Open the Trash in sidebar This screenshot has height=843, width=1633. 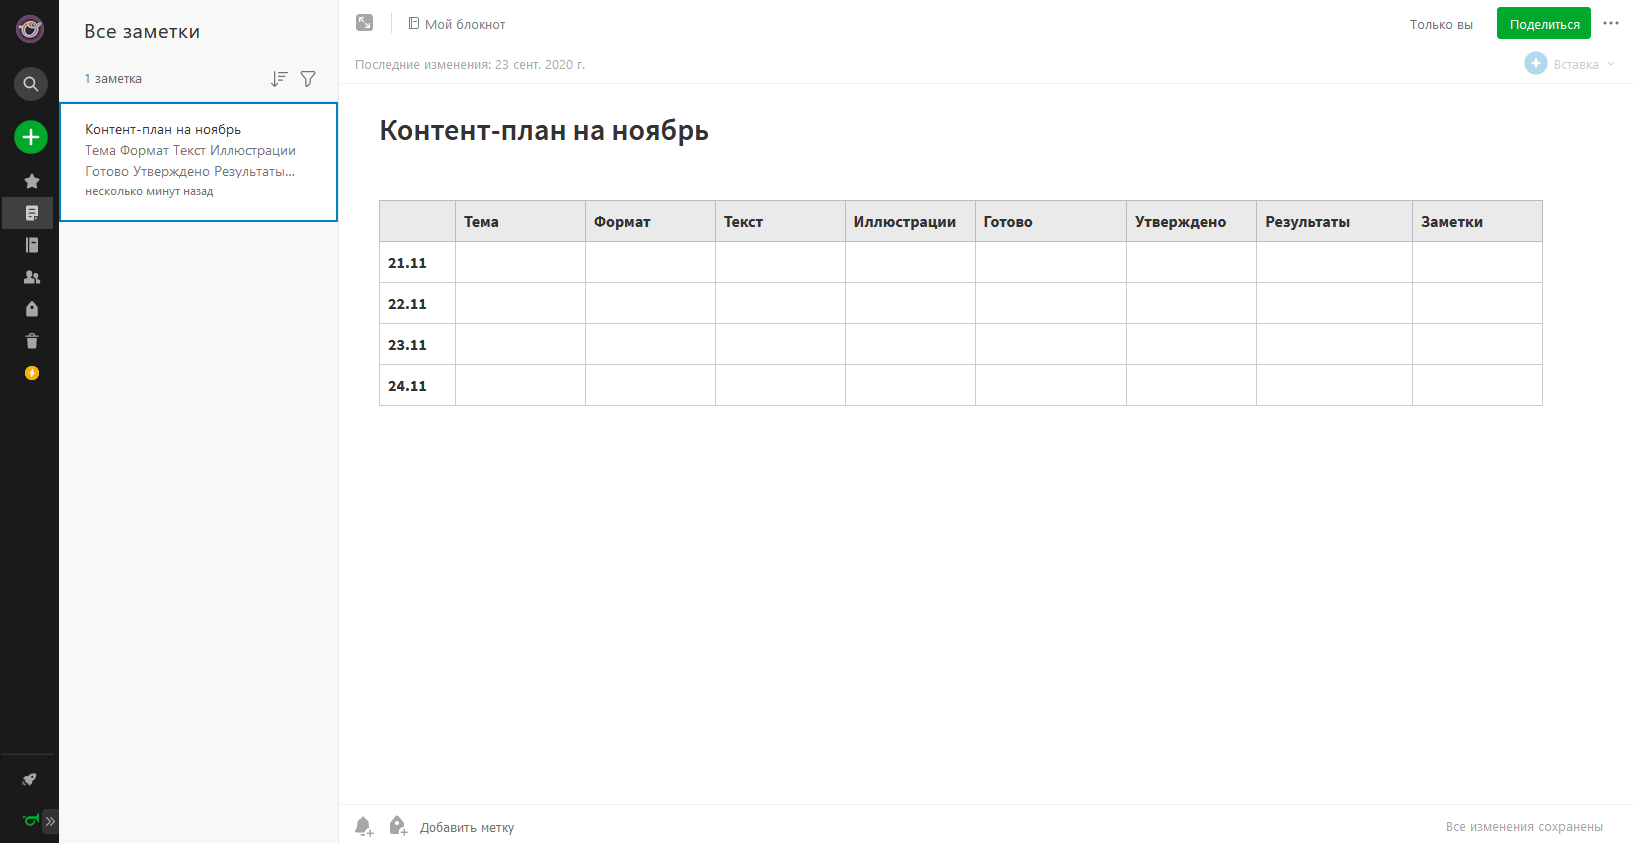32,341
